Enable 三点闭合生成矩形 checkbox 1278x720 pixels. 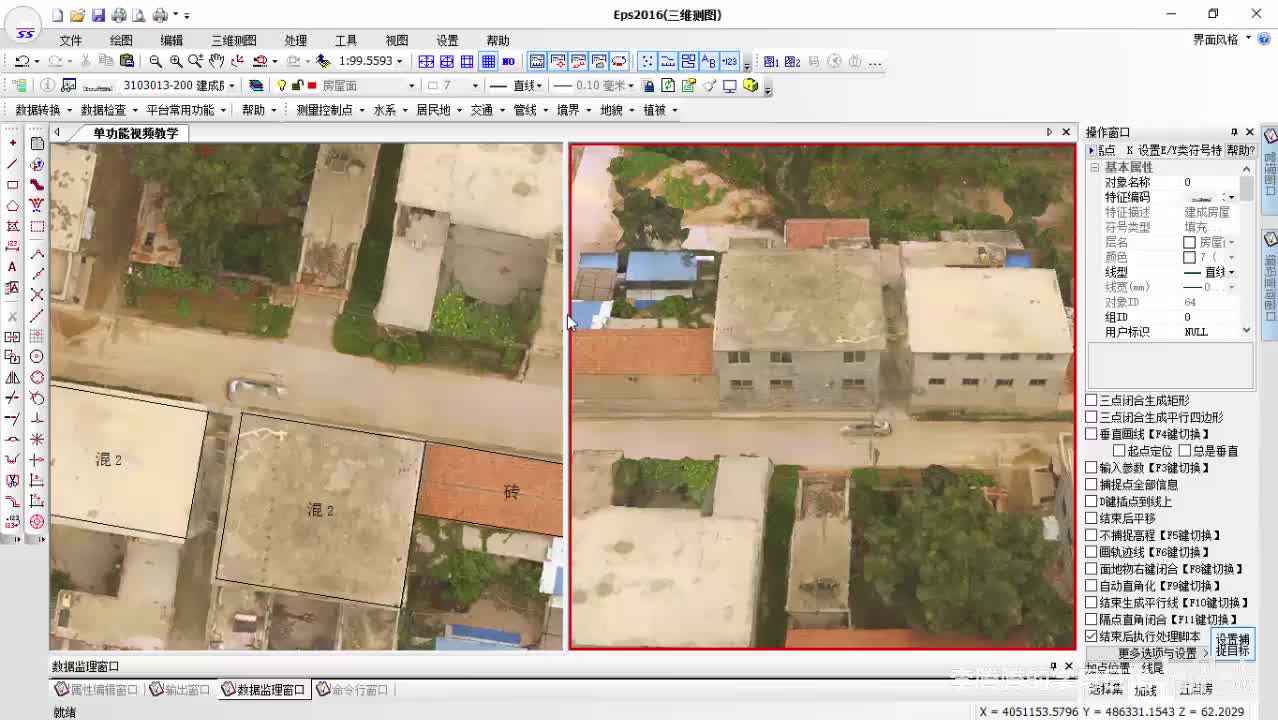[1092, 400]
